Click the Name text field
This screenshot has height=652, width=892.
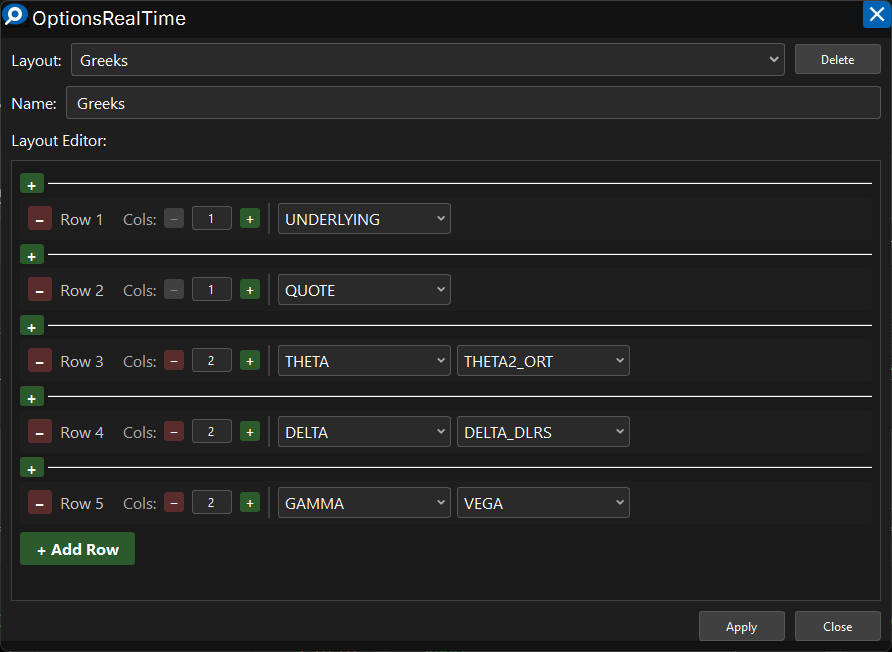tap(472, 103)
